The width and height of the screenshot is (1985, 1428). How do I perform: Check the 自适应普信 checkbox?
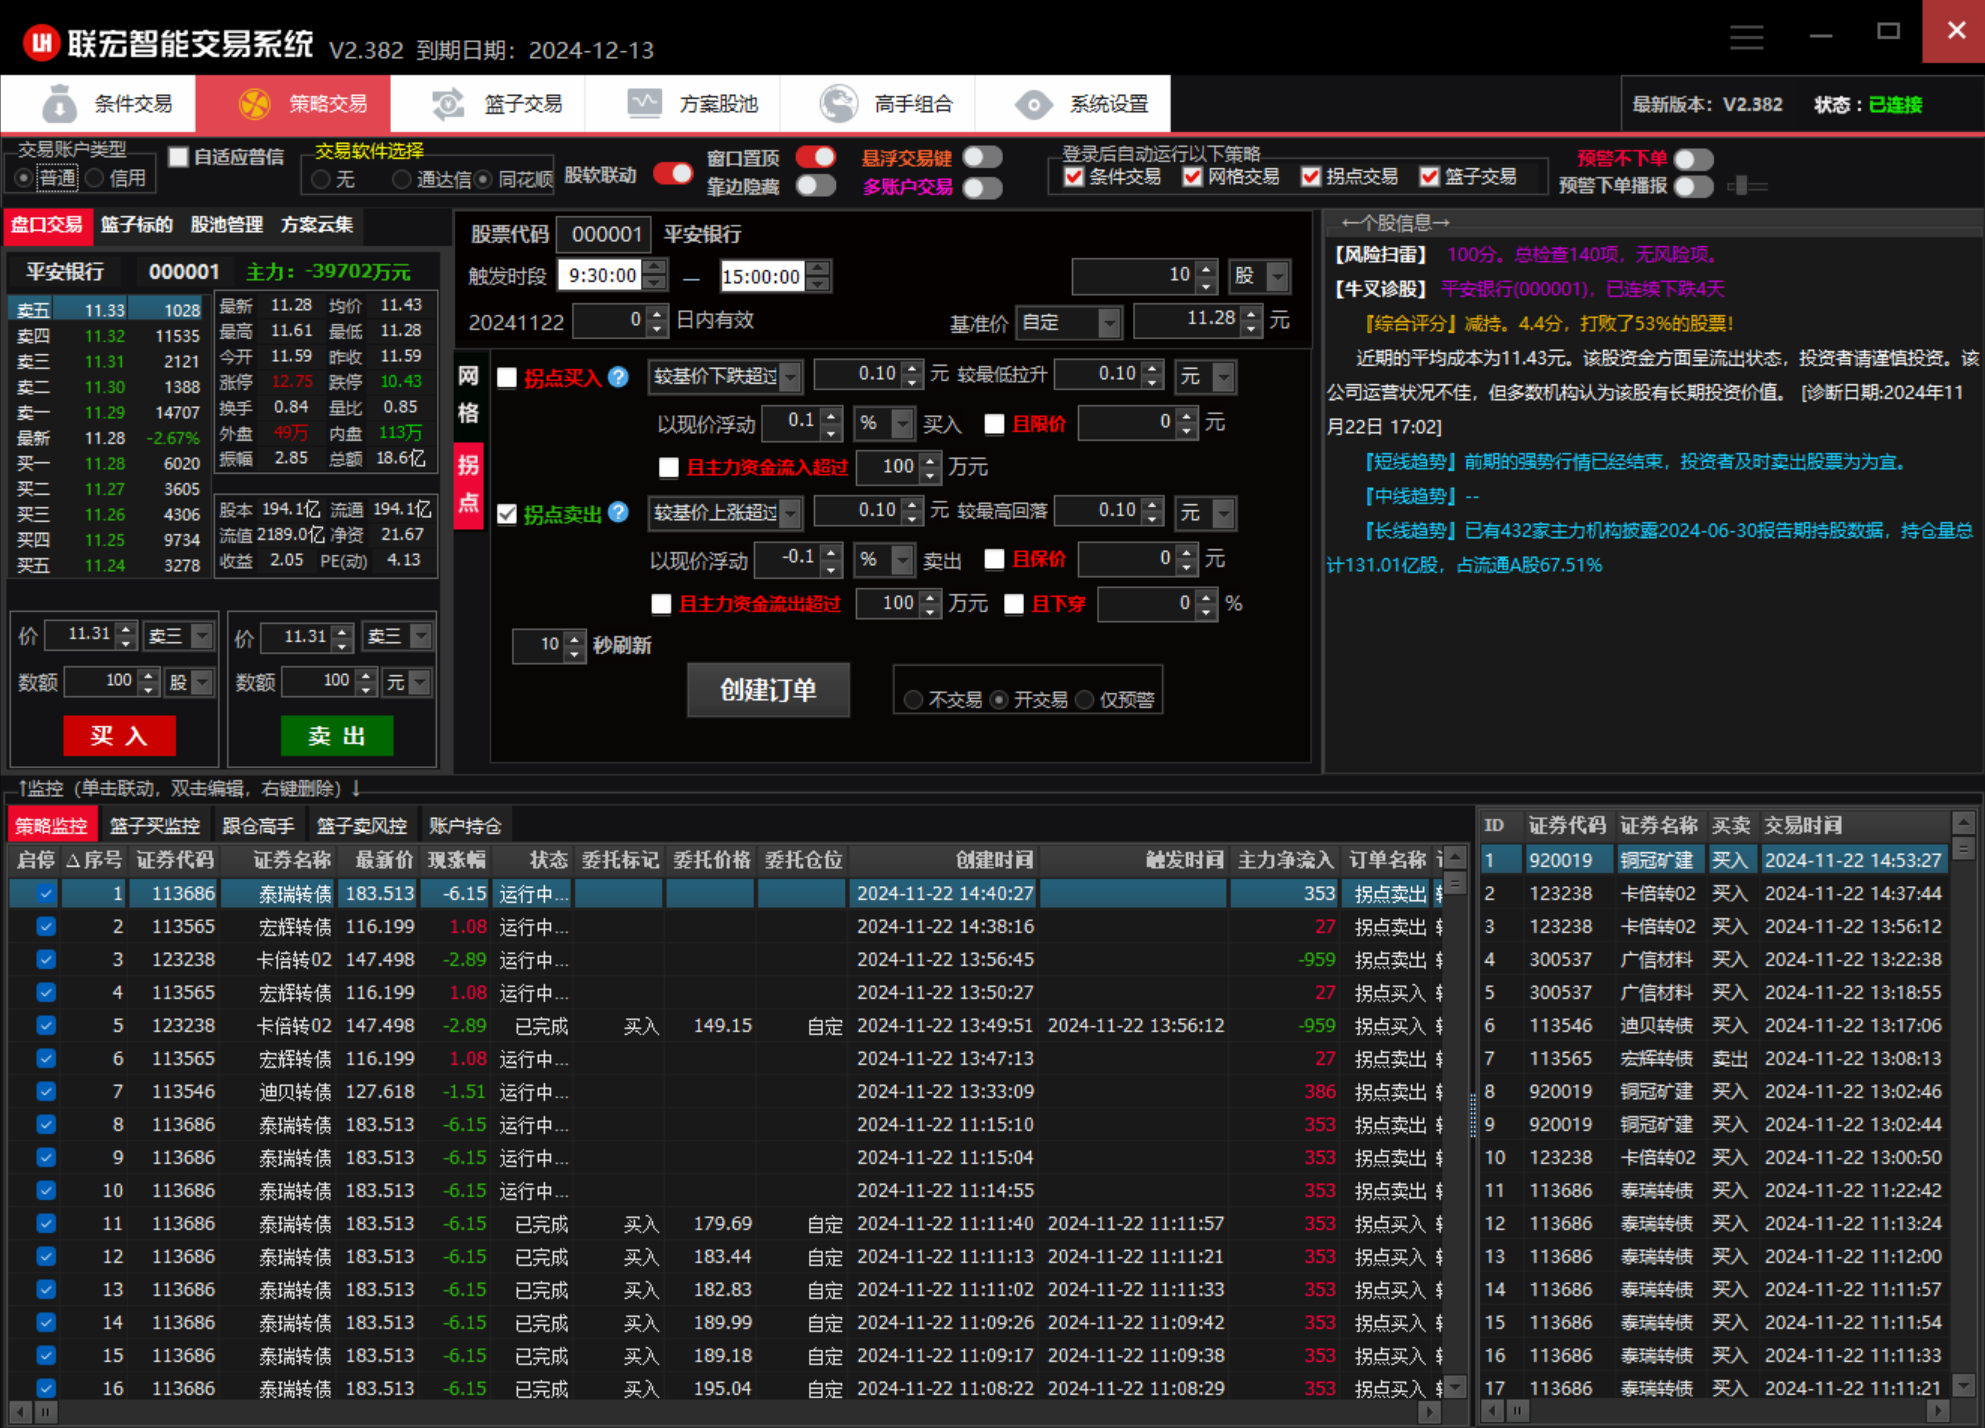[179, 157]
